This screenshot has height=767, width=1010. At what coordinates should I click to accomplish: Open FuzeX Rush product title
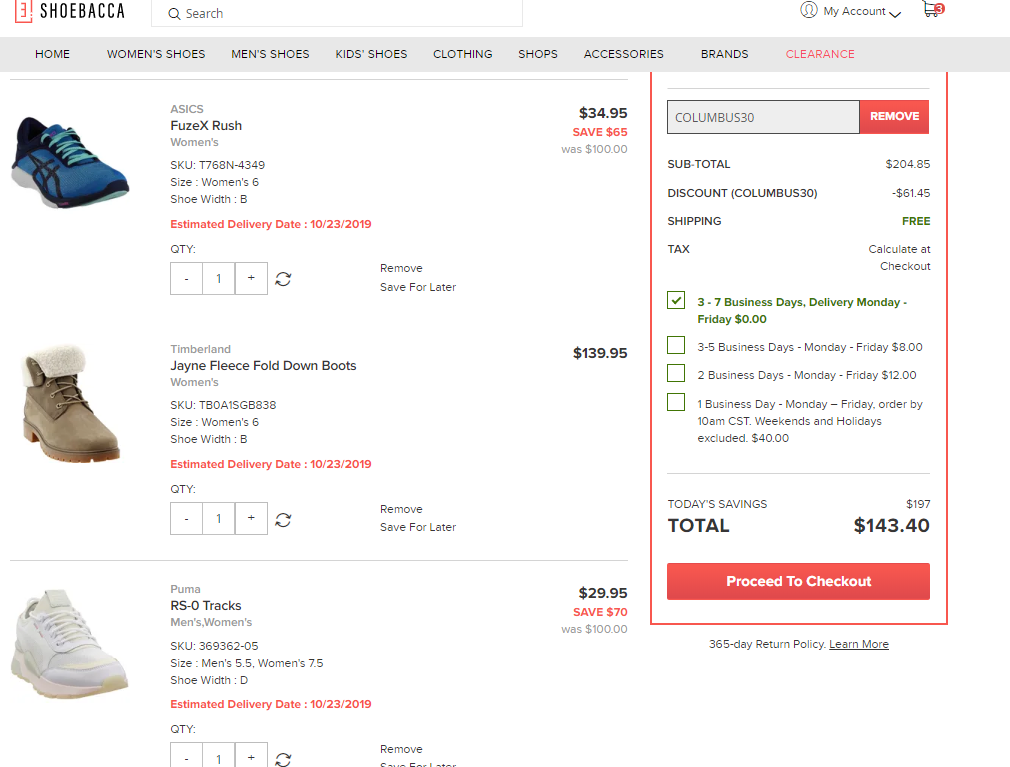click(x=206, y=126)
